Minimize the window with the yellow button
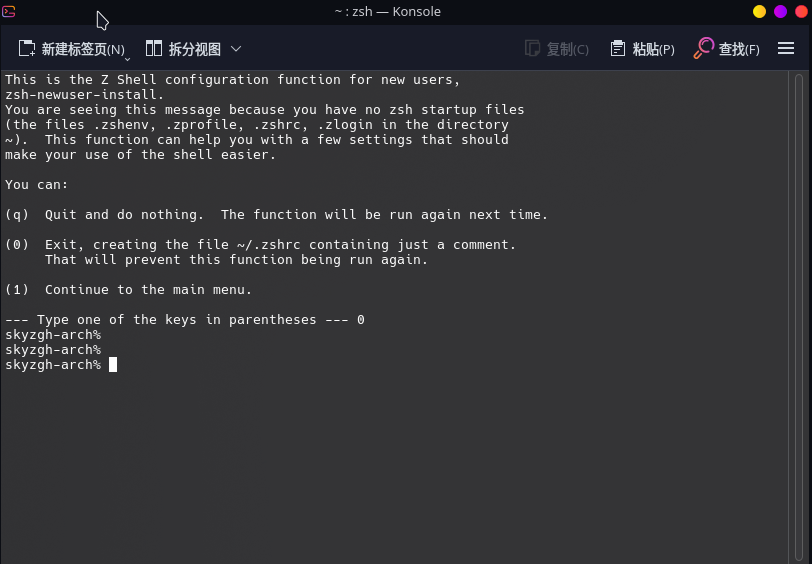Viewport: 812px width, 564px height. pyautogui.click(x=759, y=11)
